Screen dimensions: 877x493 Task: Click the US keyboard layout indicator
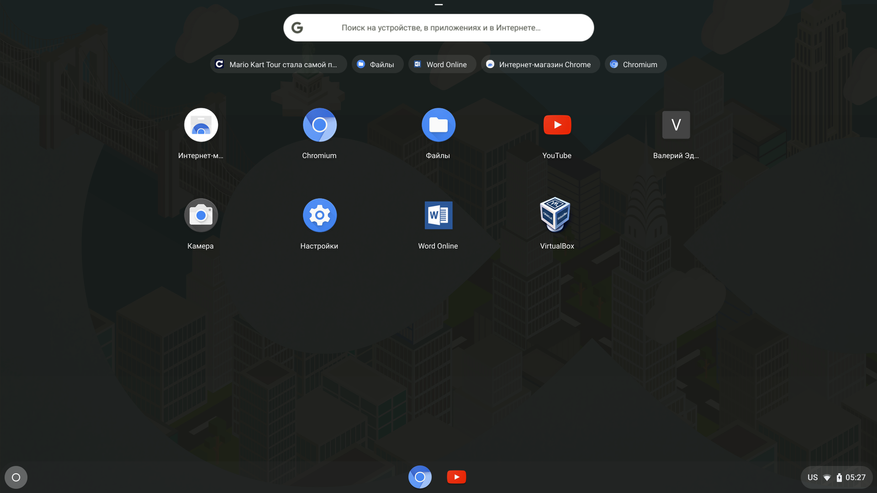(813, 477)
